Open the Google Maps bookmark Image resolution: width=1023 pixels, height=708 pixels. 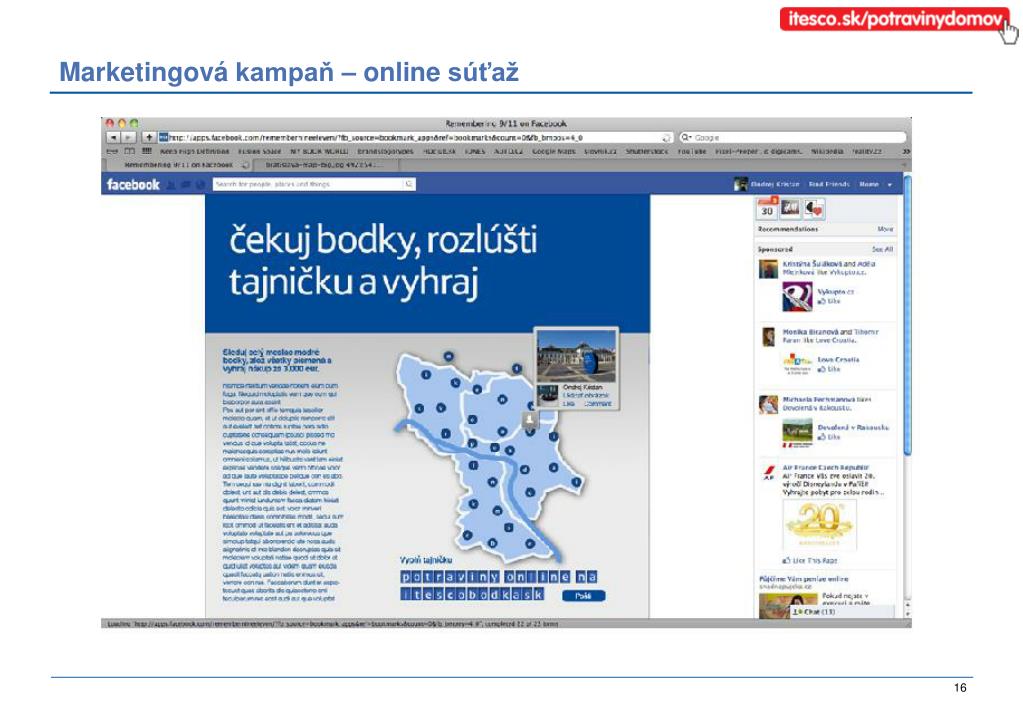pos(554,151)
